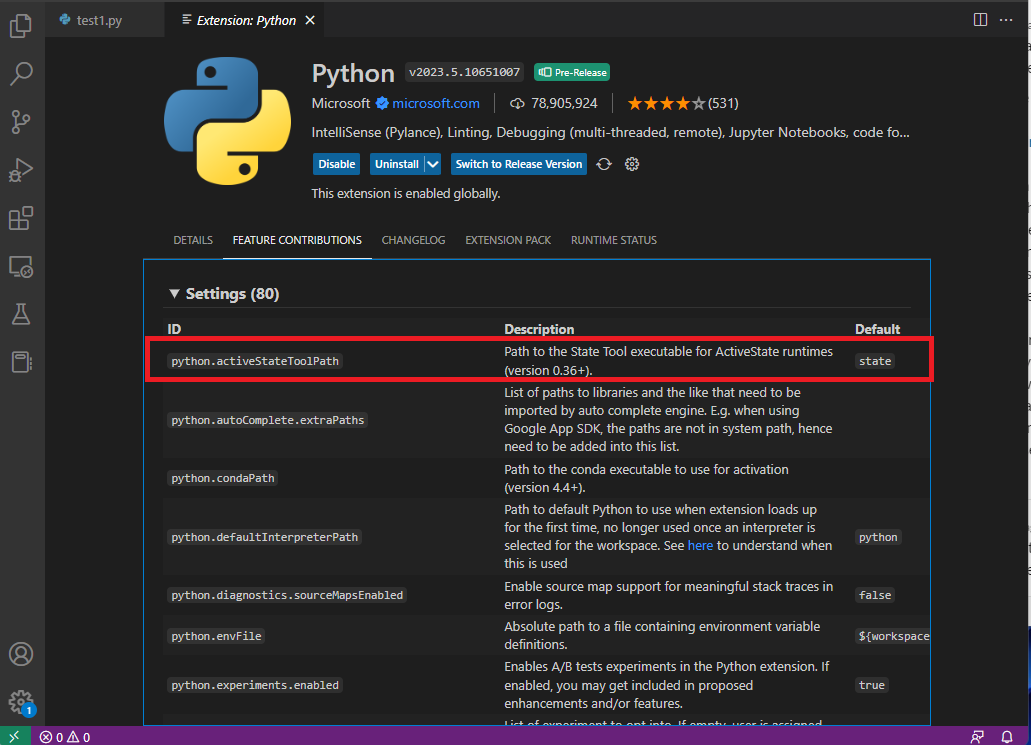1031x745 pixels.
Task: Open the Uninstall button dropdown arrow
Action: [x=433, y=164]
